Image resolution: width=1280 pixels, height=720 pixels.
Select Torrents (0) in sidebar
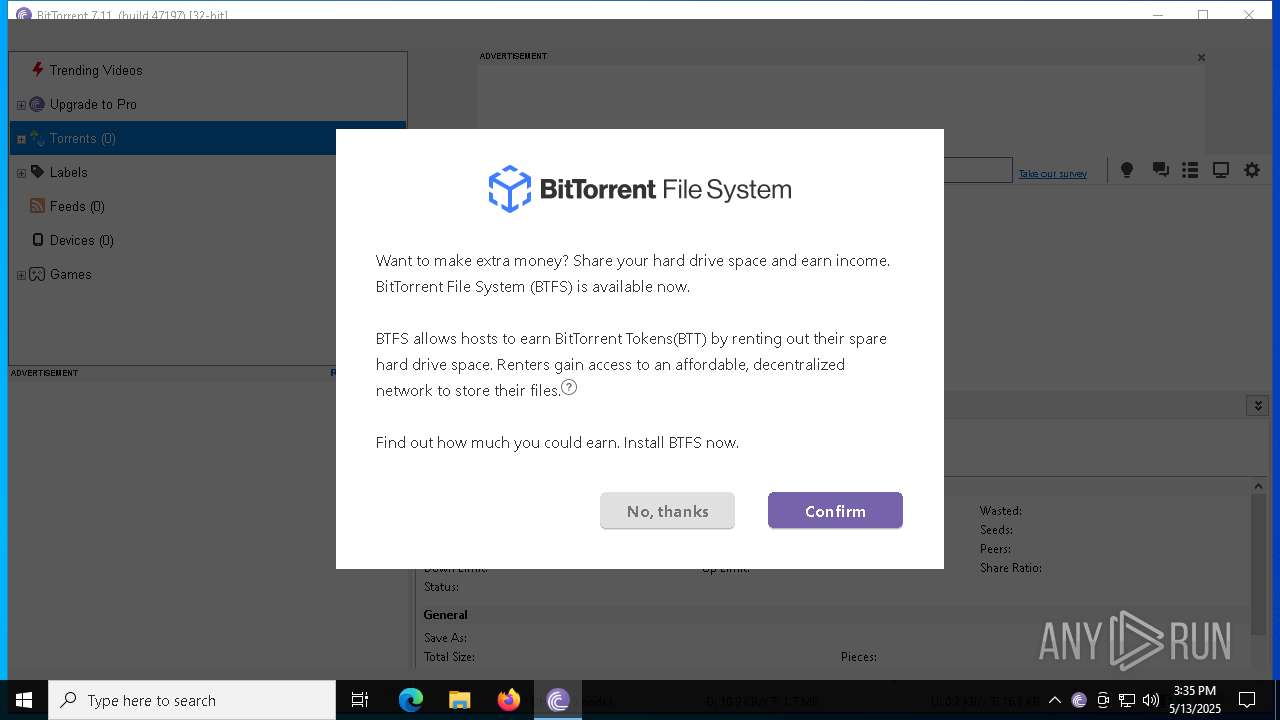208,138
